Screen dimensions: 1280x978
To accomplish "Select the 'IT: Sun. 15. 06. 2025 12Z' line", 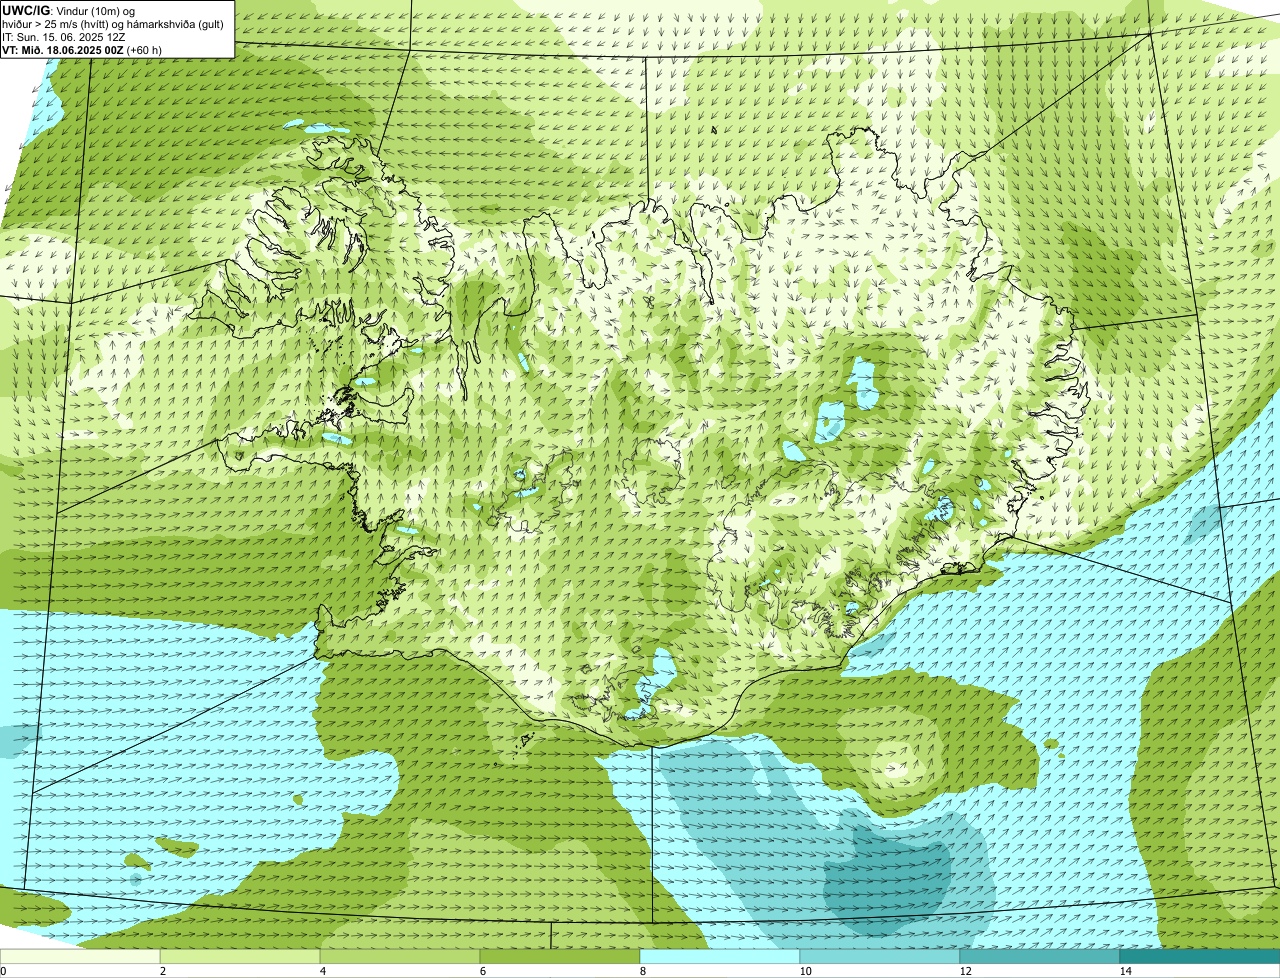I will [x=63, y=36].
